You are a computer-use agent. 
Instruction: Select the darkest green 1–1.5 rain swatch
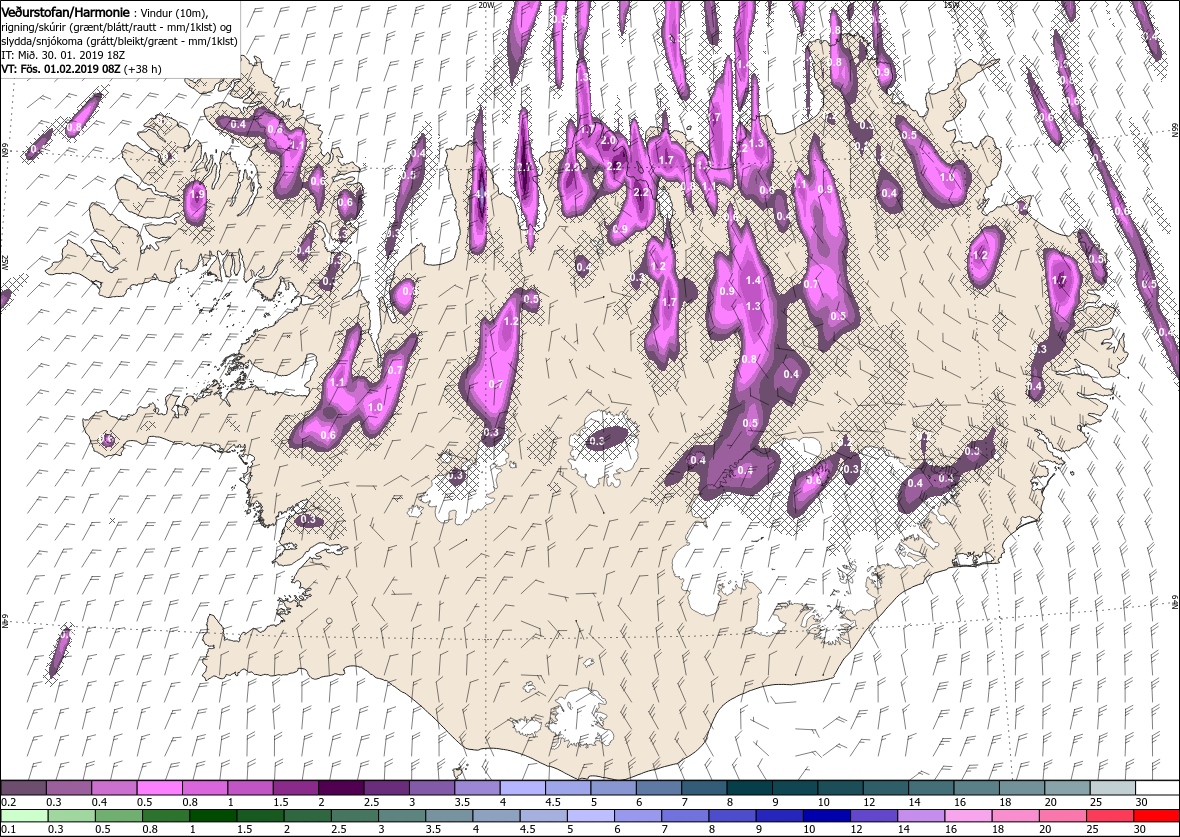[213, 816]
